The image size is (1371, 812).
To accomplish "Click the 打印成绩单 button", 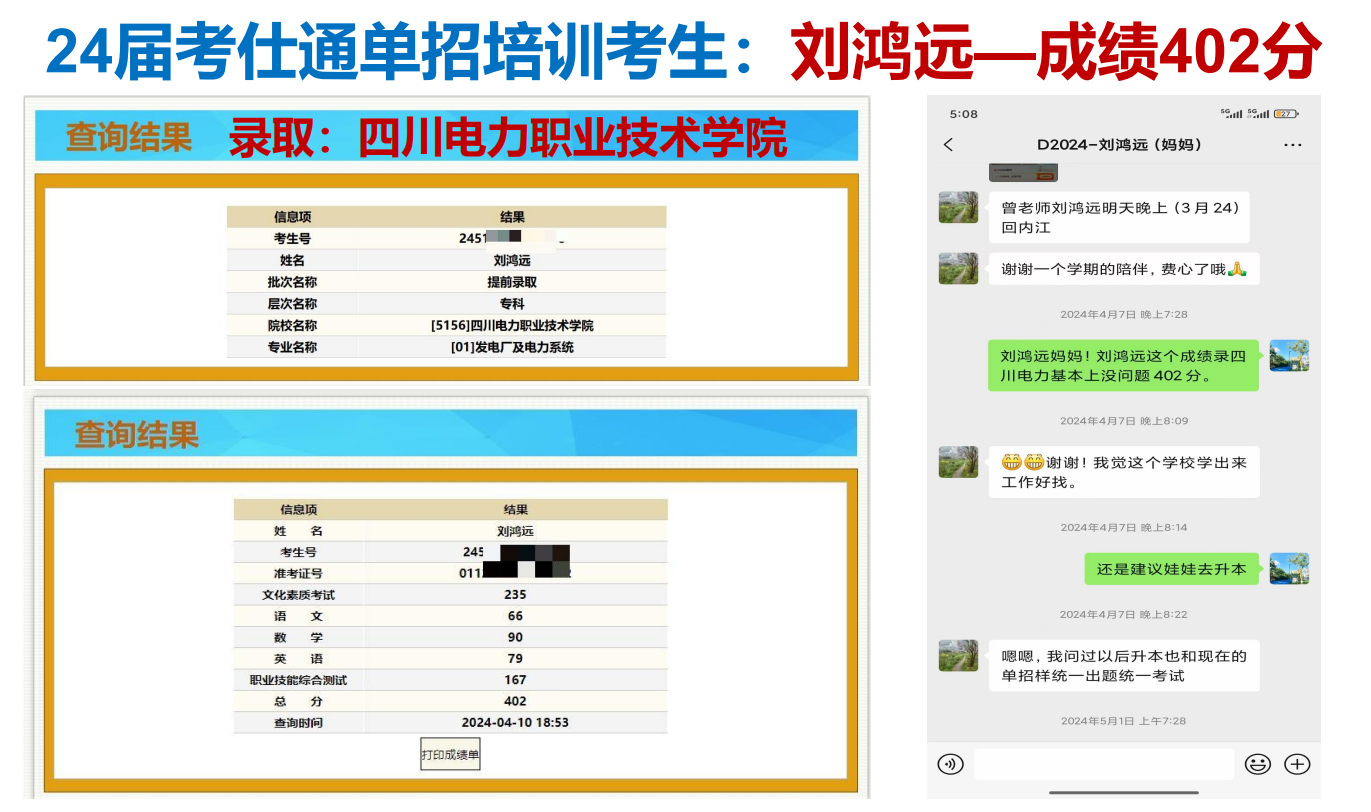I will pyautogui.click(x=450, y=755).
